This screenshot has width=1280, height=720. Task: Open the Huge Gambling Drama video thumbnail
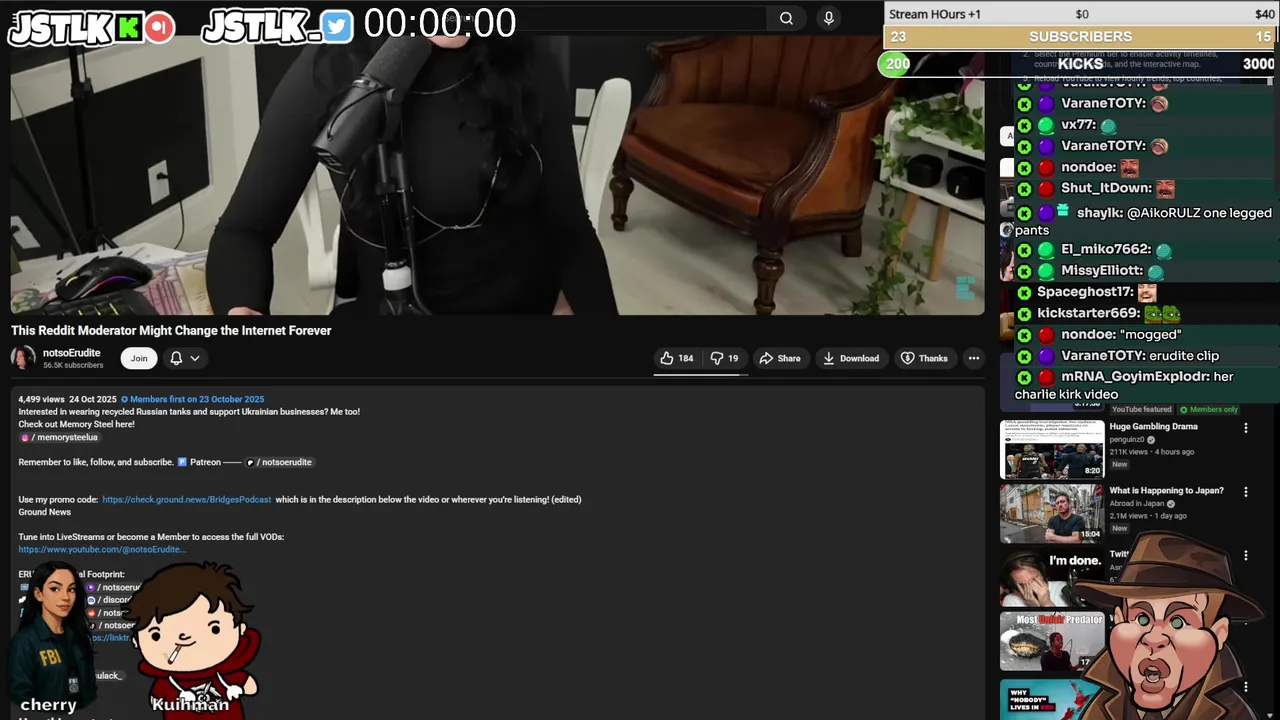click(1052, 449)
